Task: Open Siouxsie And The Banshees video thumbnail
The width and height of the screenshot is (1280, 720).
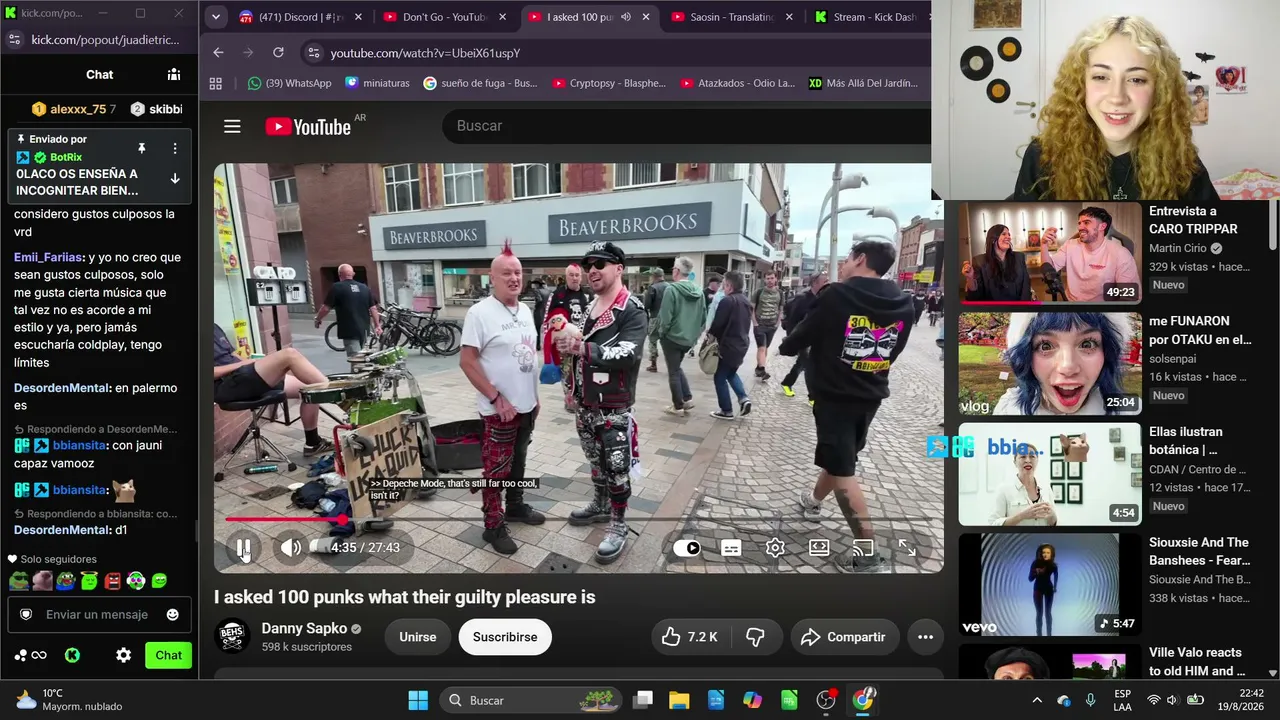Action: point(1050,585)
